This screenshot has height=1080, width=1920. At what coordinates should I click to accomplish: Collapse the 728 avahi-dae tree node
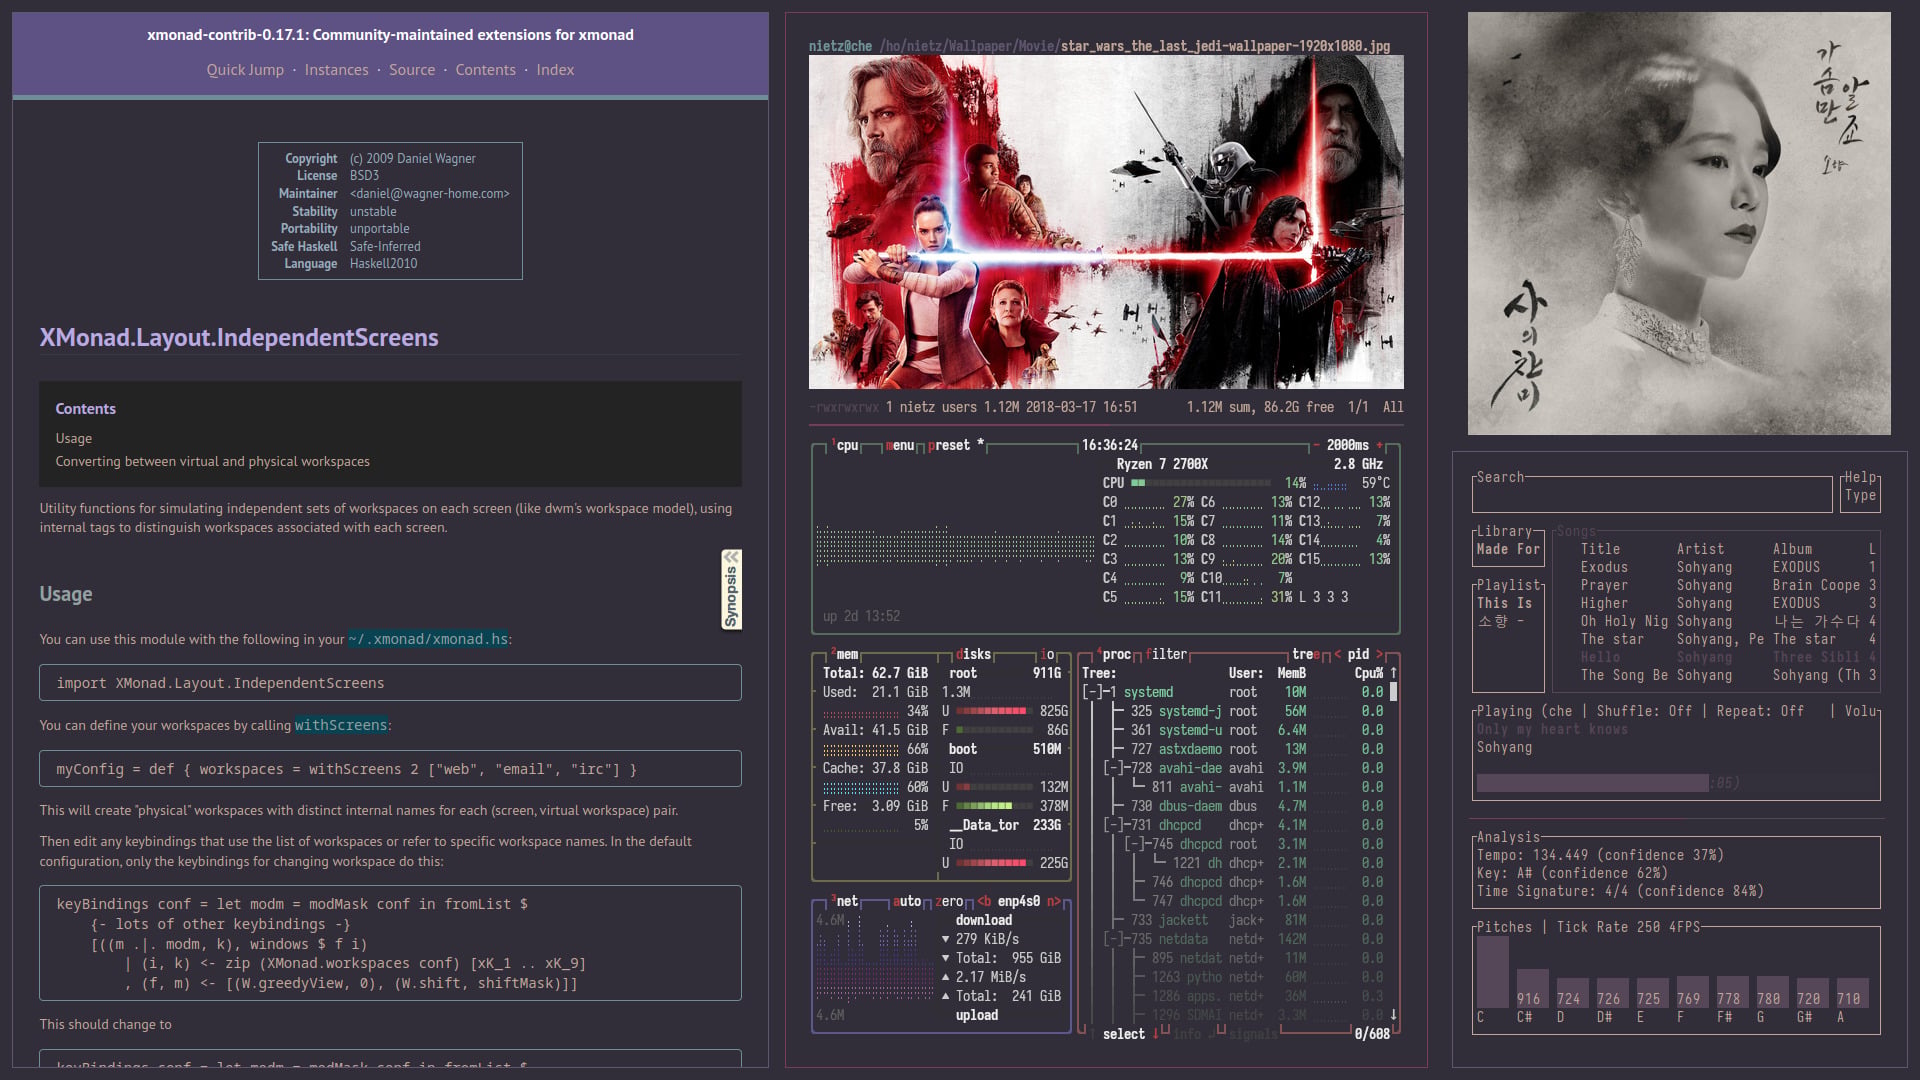click(1115, 768)
